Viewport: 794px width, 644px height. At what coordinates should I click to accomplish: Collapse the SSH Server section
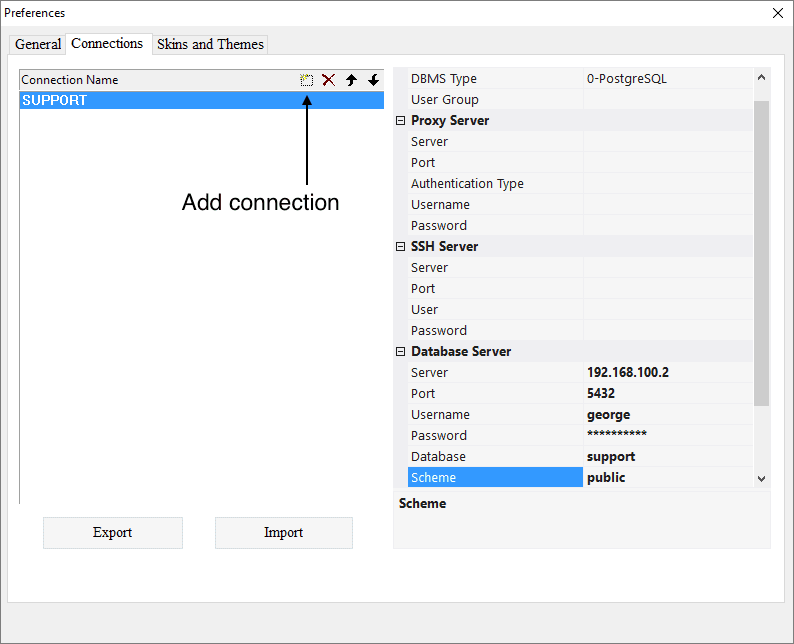pyautogui.click(x=401, y=247)
